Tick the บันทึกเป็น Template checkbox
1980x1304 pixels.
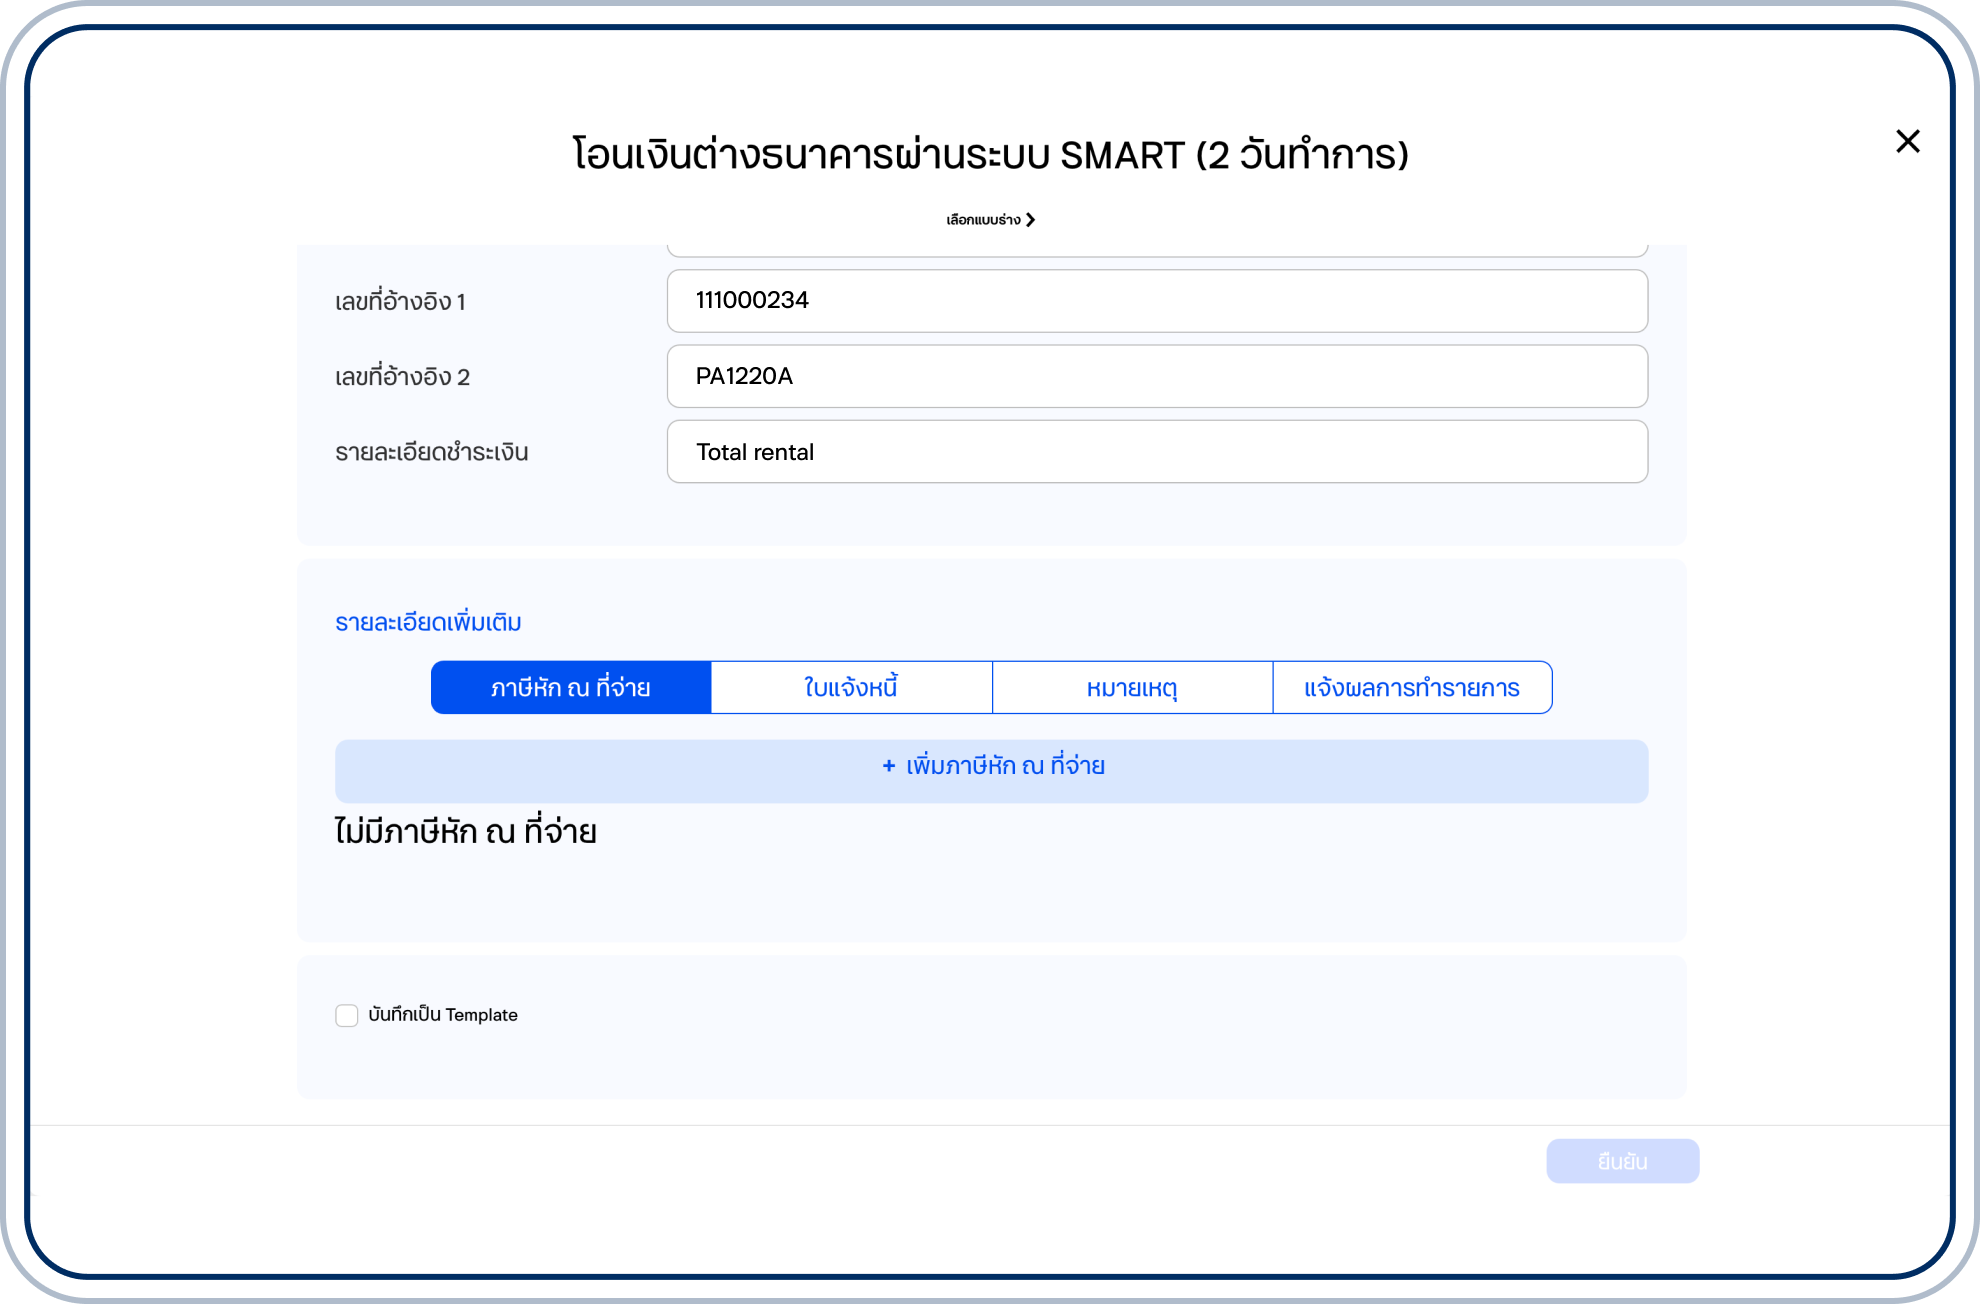347,1015
